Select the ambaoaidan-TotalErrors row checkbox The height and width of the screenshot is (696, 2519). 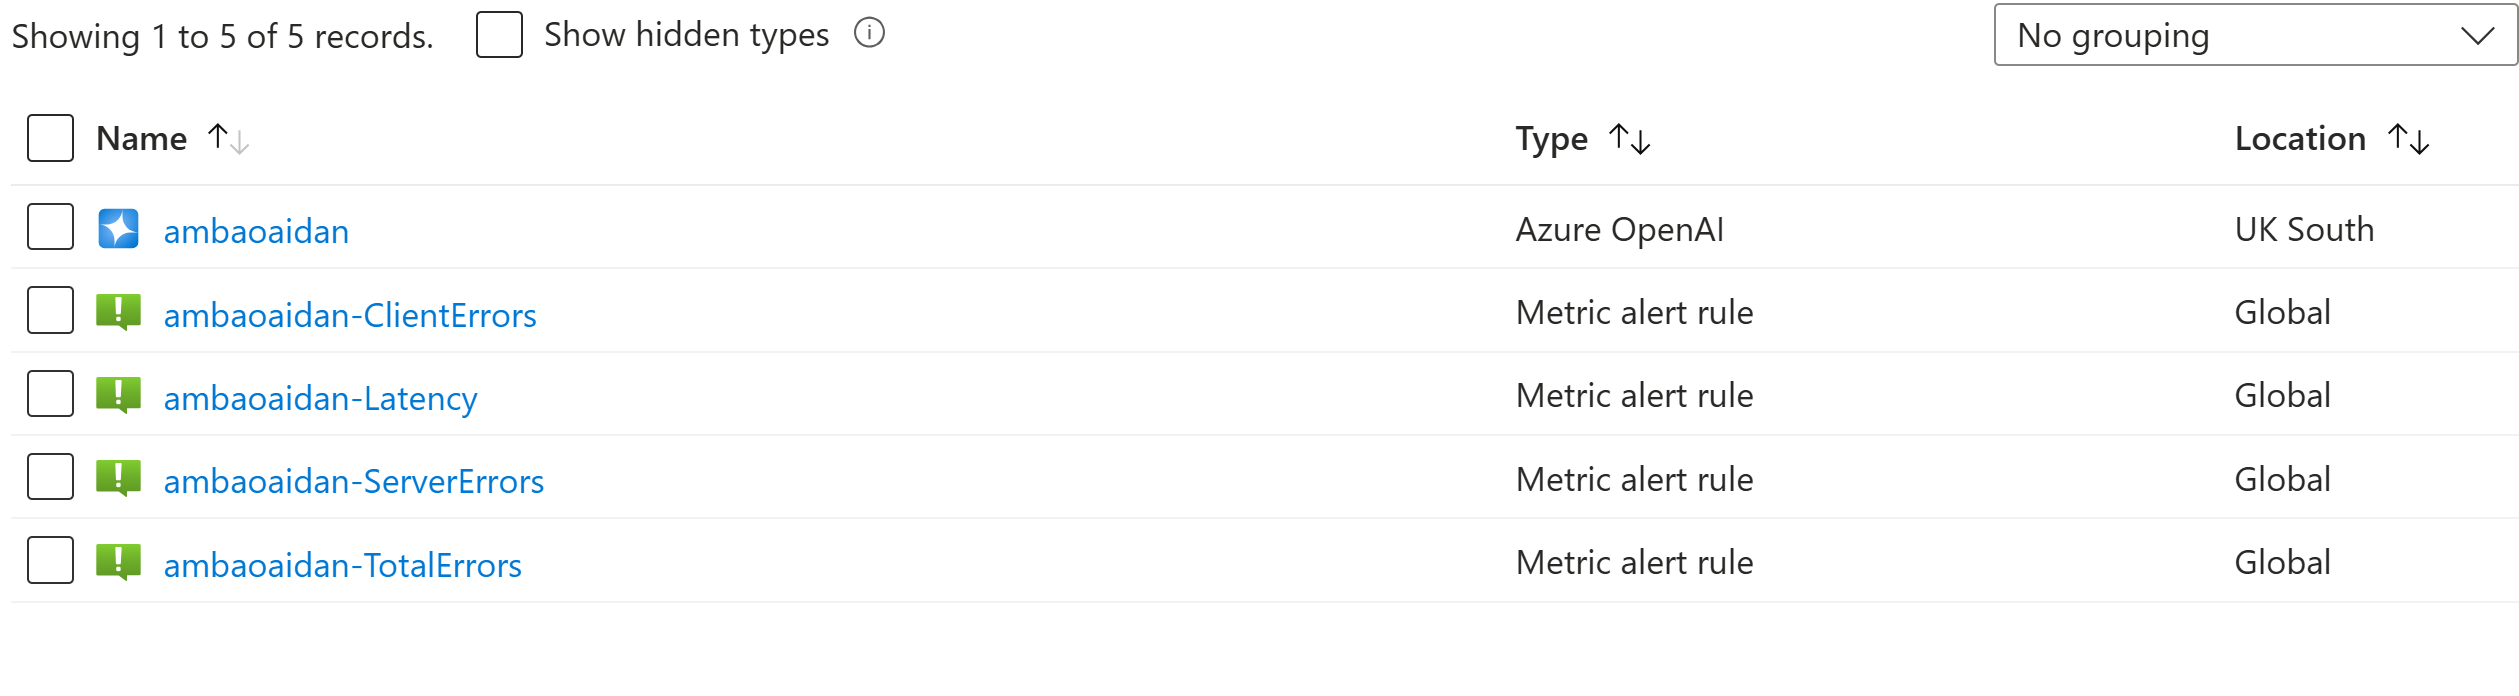coord(50,560)
